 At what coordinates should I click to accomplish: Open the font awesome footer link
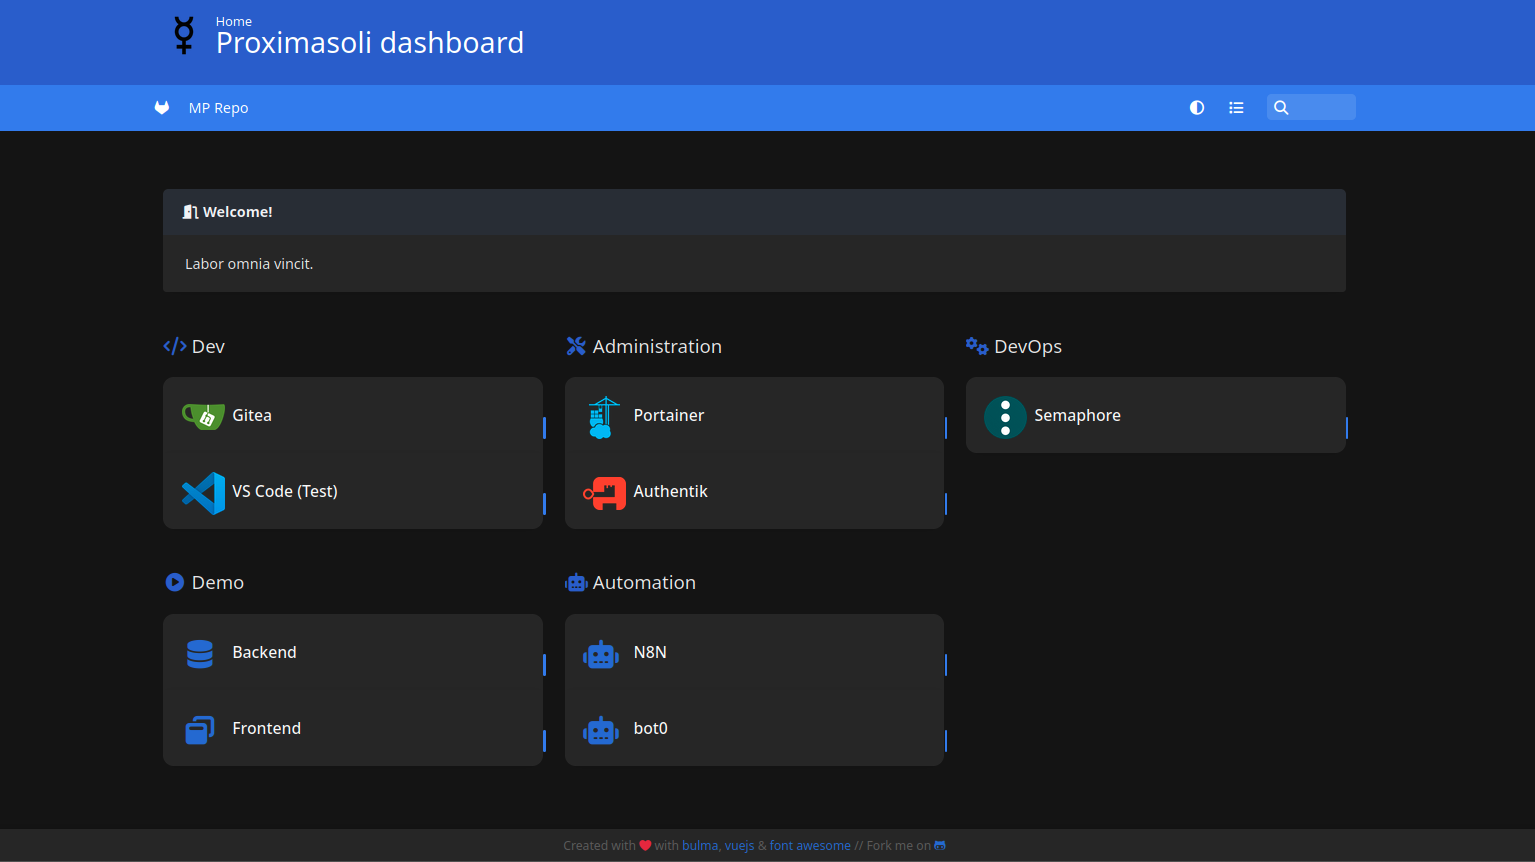click(x=810, y=846)
